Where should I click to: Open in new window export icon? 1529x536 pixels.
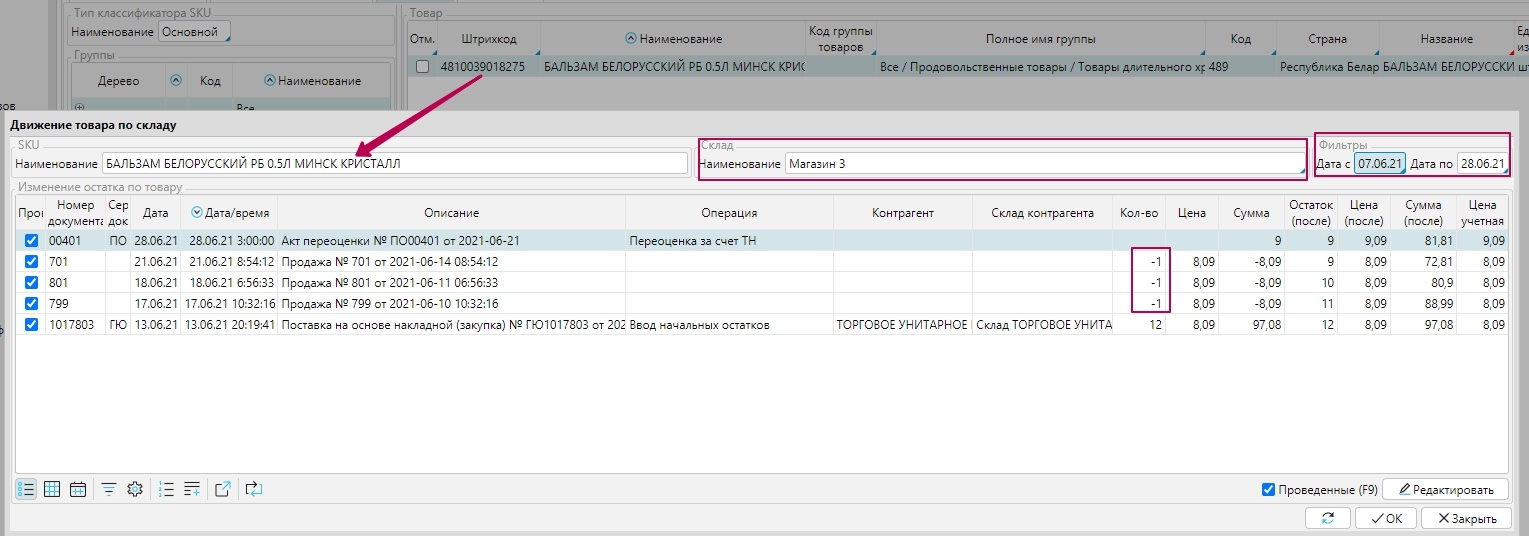pos(223,489)
